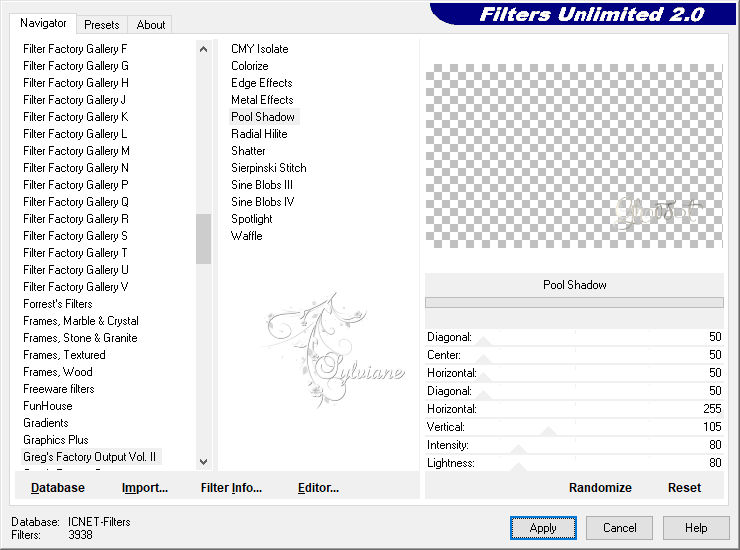Open the Help button
The height and width of the screenshot is (550, 740).
(696, 528)
